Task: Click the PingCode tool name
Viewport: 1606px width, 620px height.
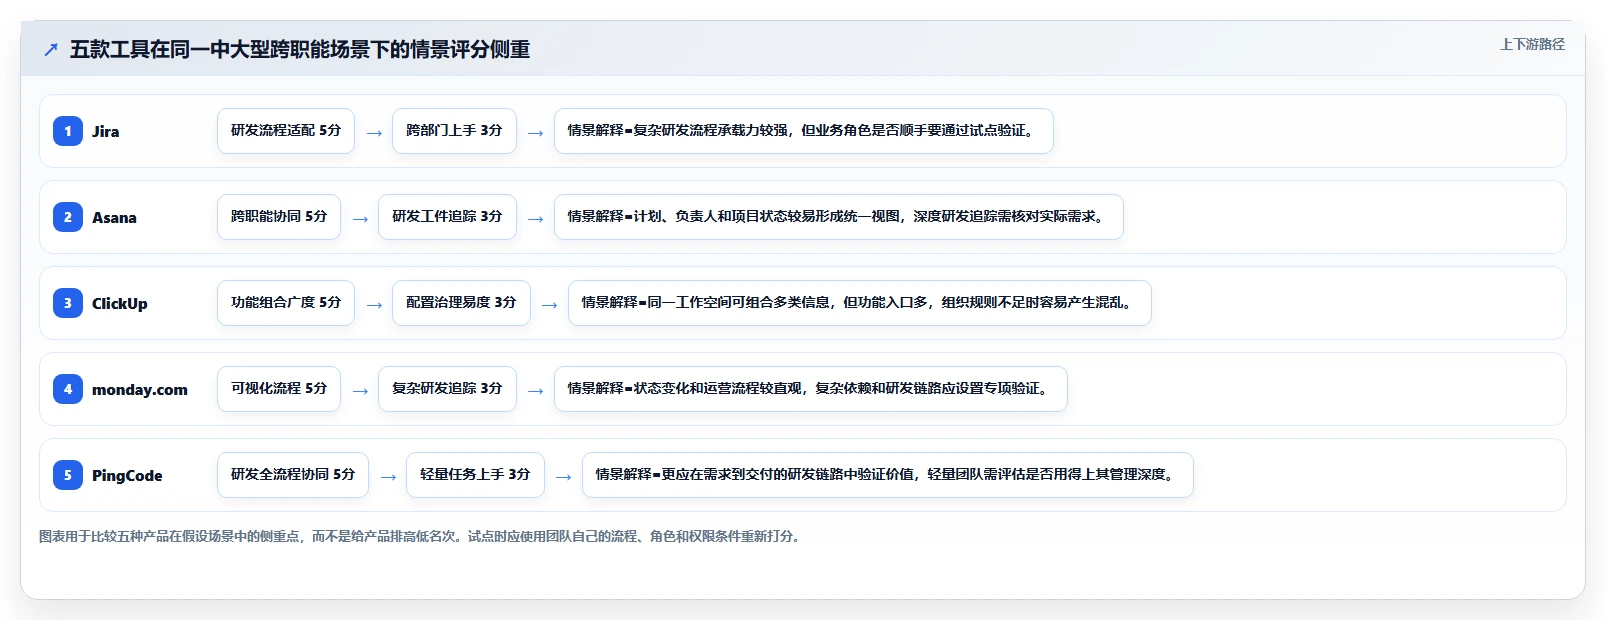Action: pyautogui.click(x=127, y=475)
